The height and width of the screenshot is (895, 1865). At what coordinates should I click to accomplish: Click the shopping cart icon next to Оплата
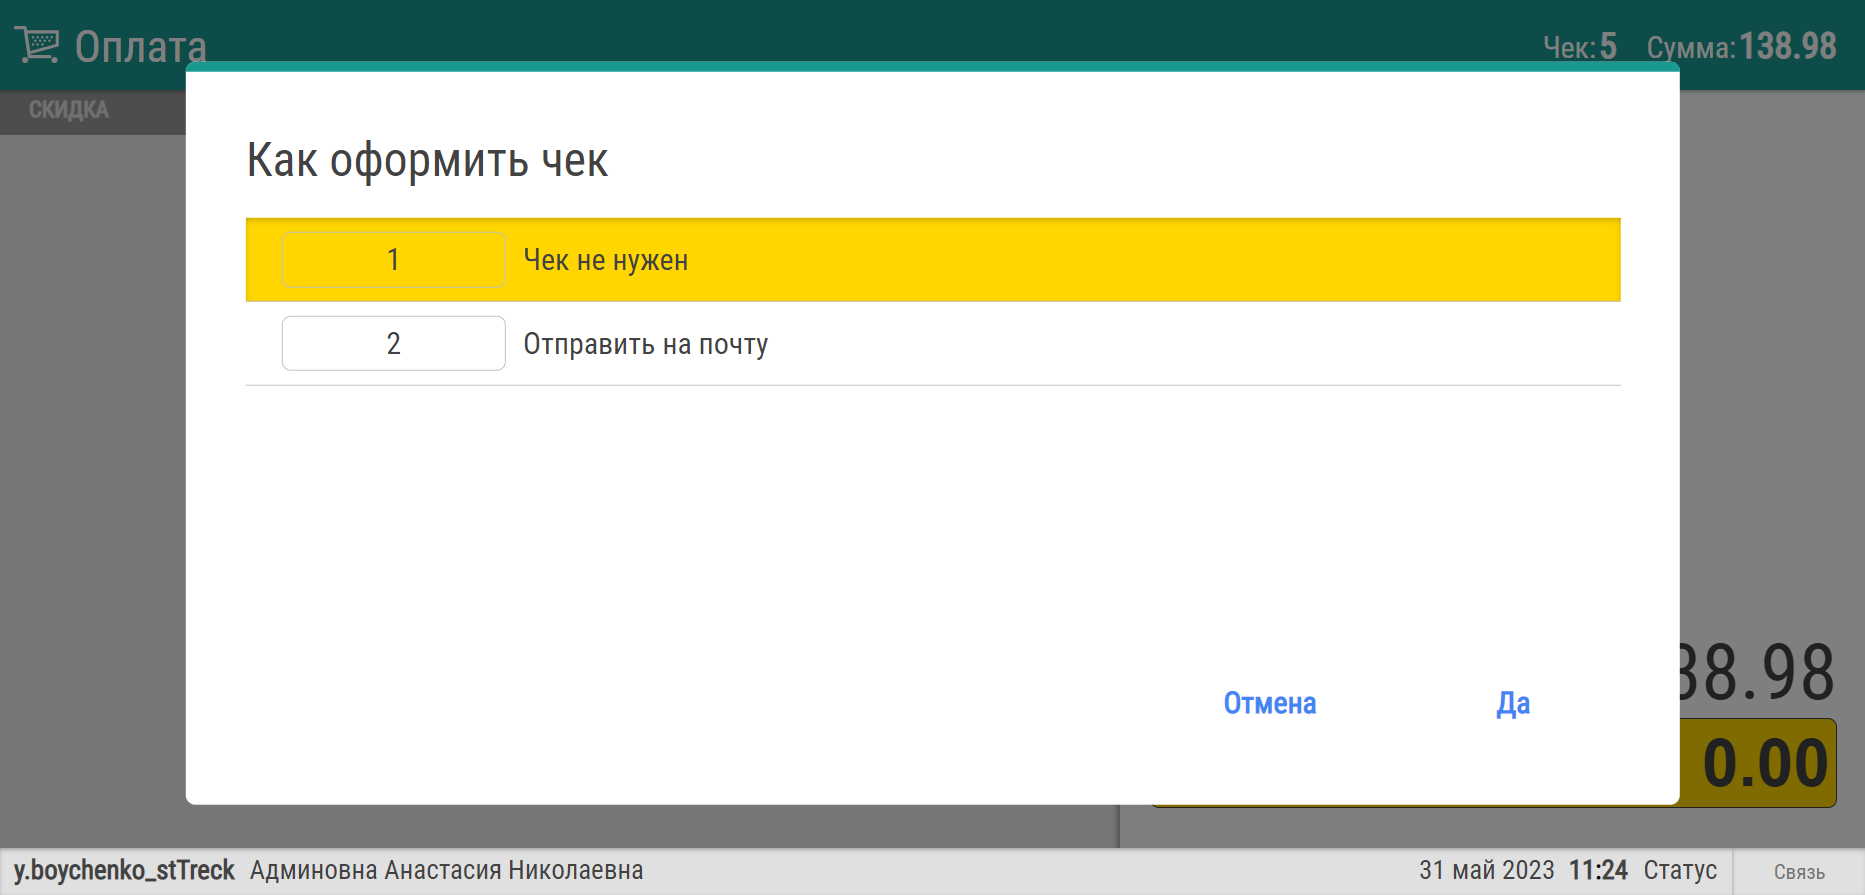(37, 45)
